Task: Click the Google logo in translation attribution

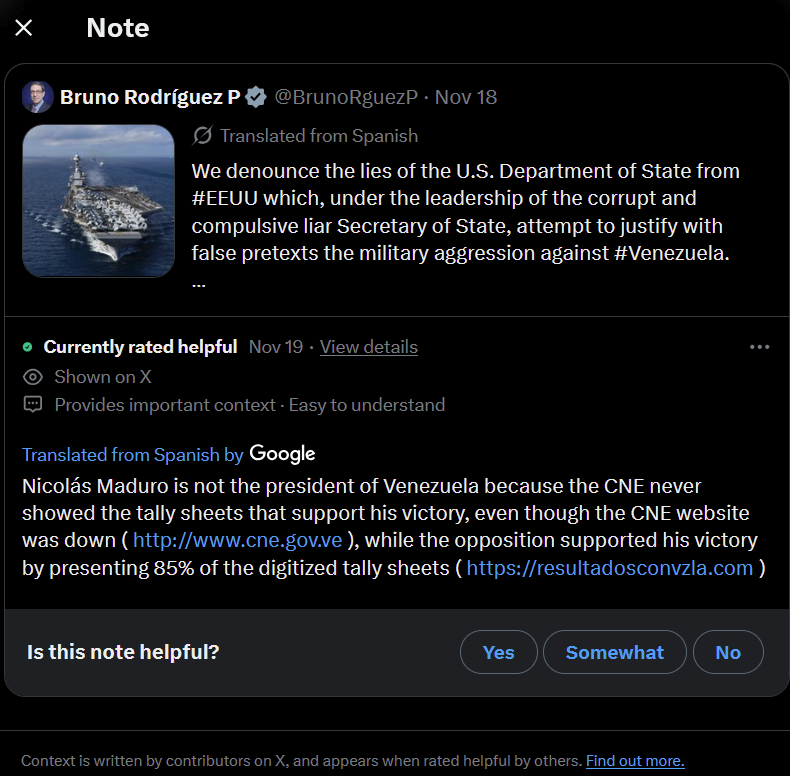Action: (x=282, y=454)
